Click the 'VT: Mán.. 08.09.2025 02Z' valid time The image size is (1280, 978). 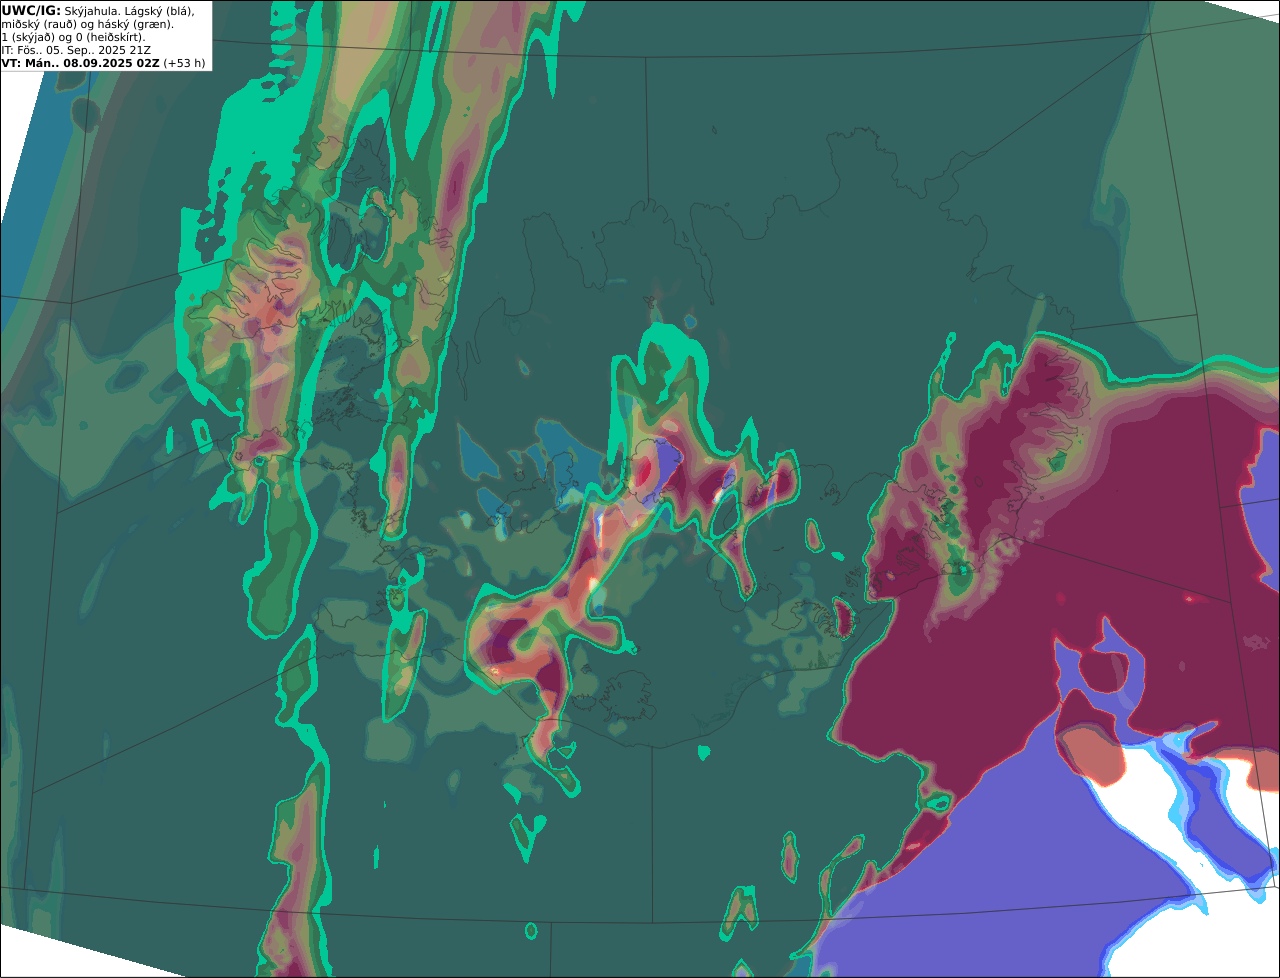[x=80, y=63]
